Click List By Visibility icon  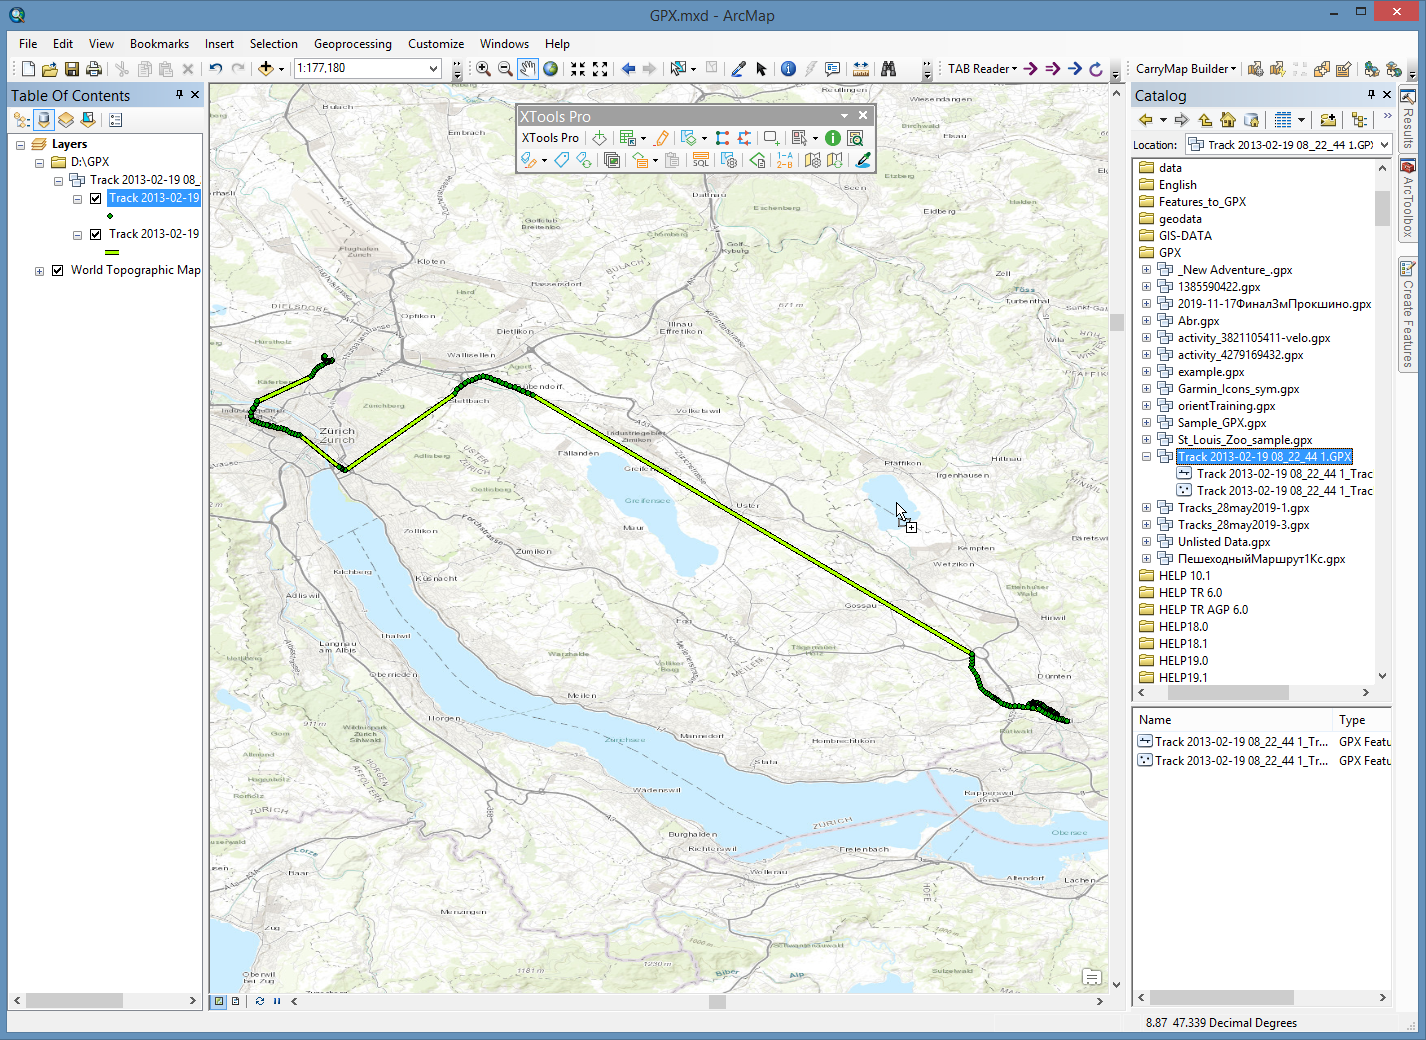click(x=66, y=120)
